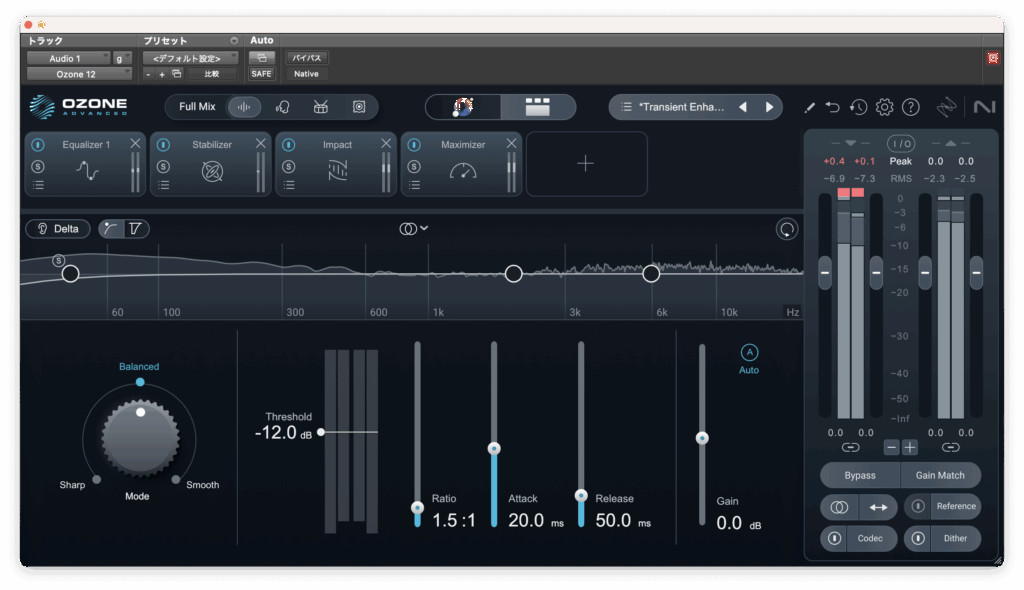Toggle Equalizer 1 module power button

(38, 145)
